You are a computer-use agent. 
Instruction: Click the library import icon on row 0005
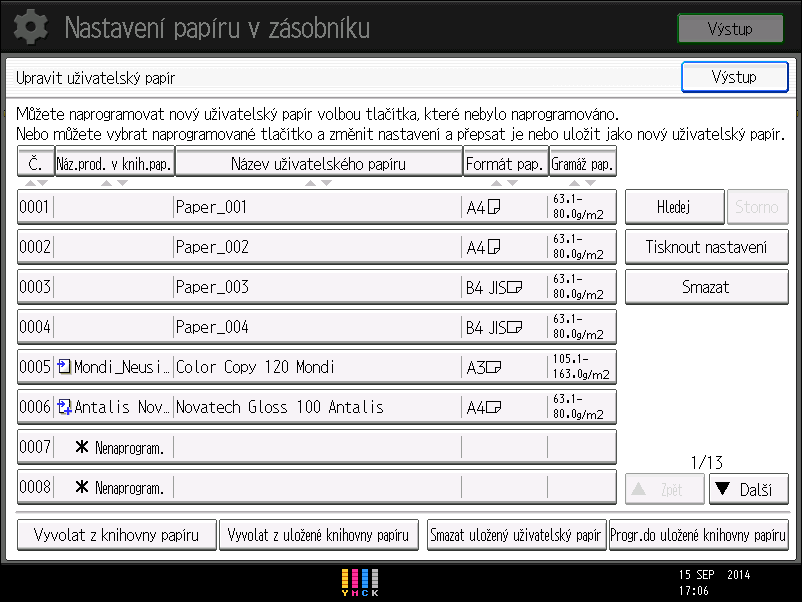pyautogui.click(x=64, y=366)
